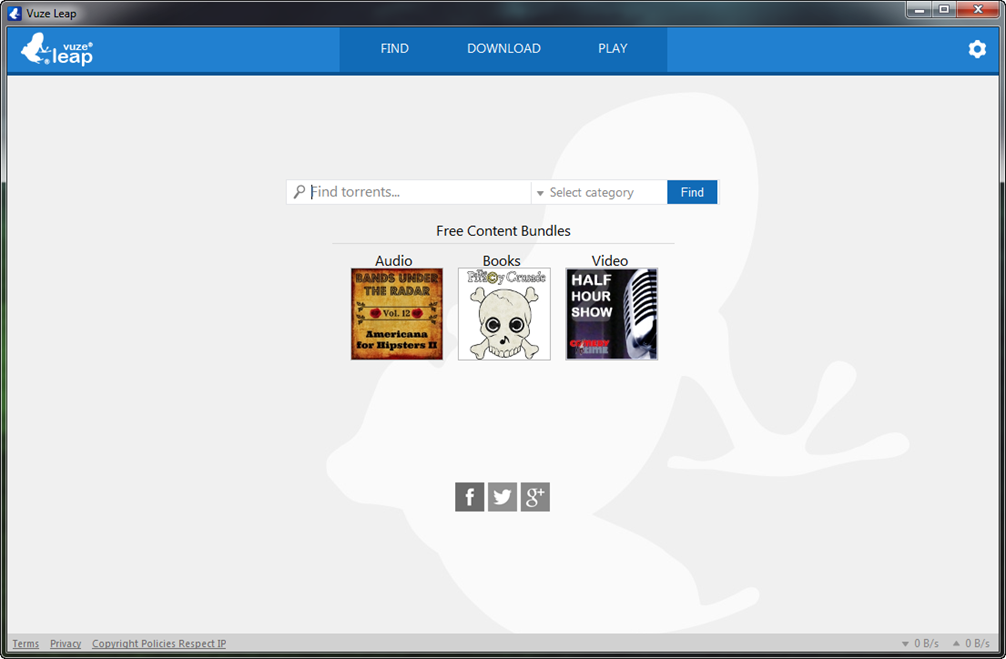Switch to the PLAY tab
Screen dimensions: 1006x659
[613, 49]
